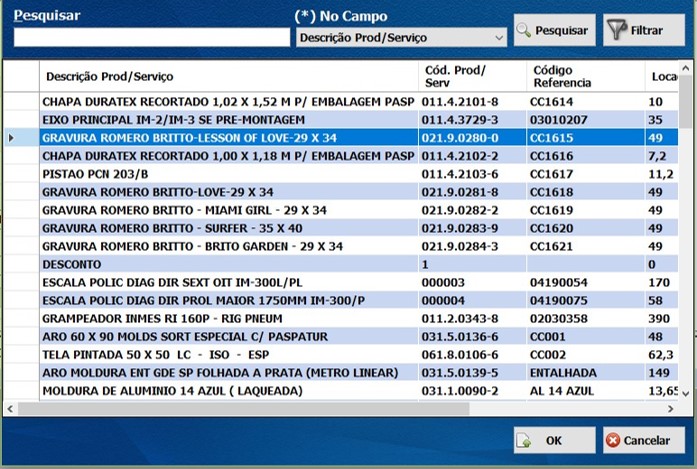Click the value 170 in the ESCALA SEXT OIT row

coord(659,283)
